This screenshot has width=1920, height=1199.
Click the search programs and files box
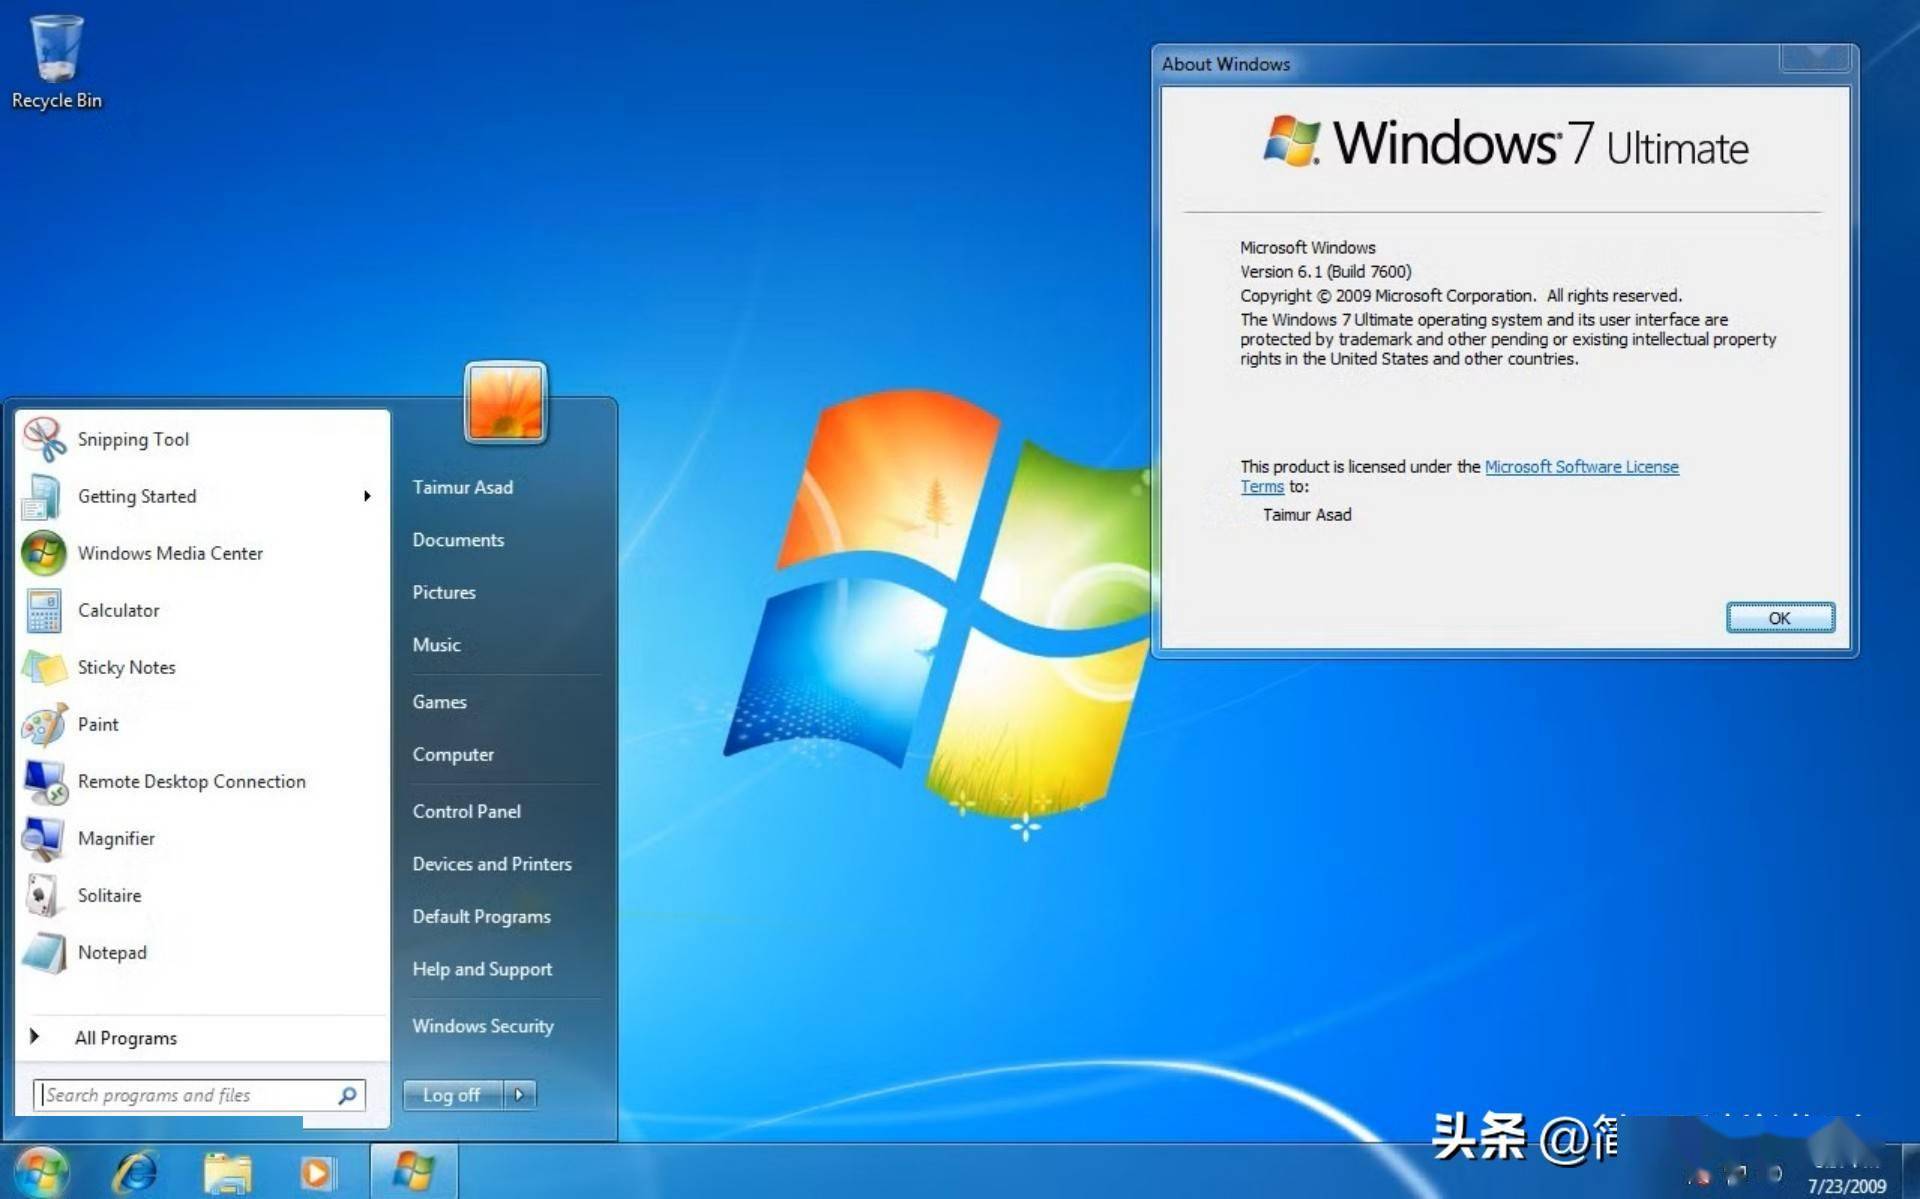point(190,1095)
